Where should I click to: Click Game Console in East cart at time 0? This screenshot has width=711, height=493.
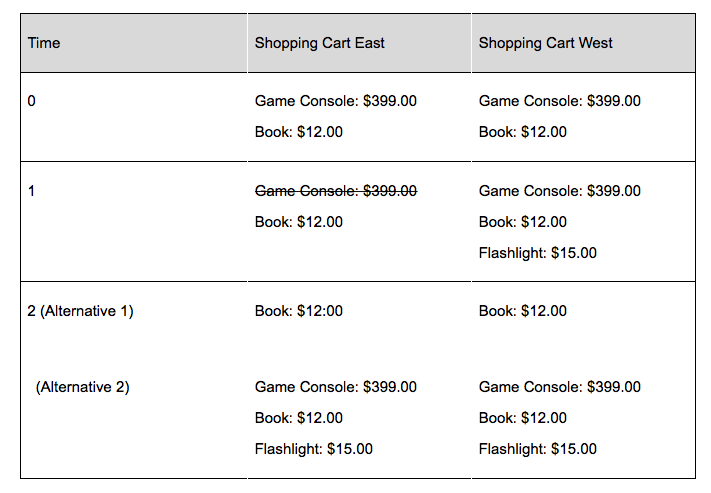coord(335,101)
